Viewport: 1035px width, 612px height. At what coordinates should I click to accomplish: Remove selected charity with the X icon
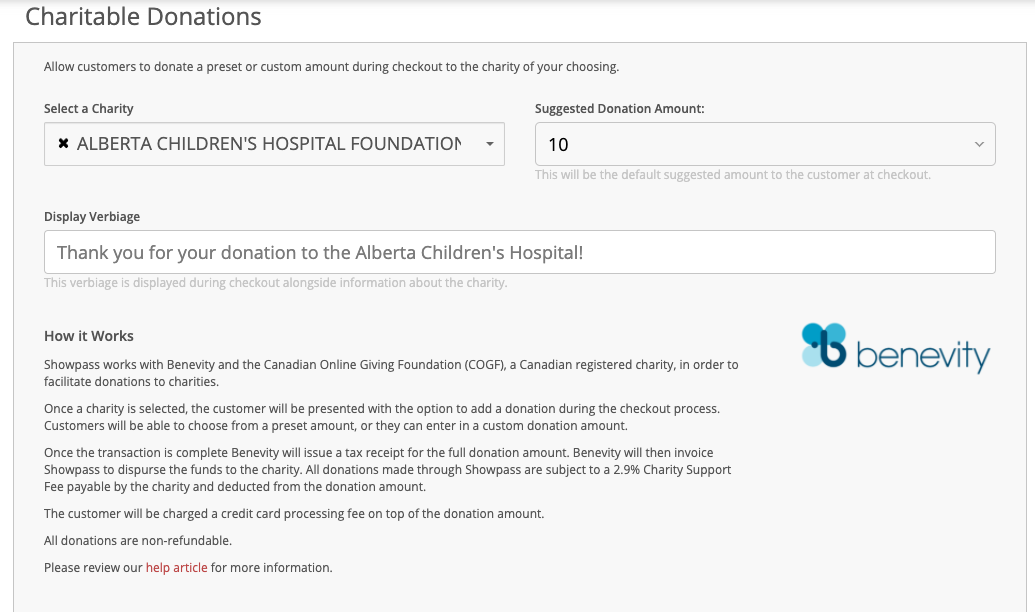click(63, 143)
